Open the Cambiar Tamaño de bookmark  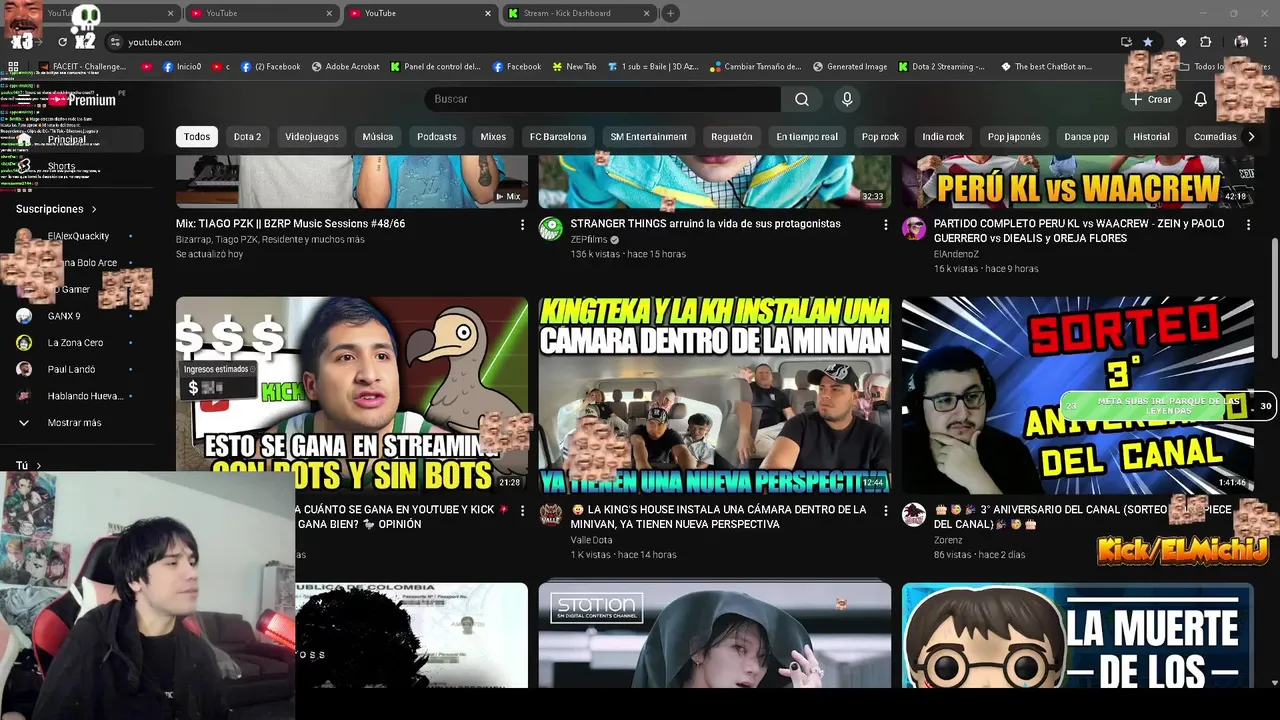(756, 67)
